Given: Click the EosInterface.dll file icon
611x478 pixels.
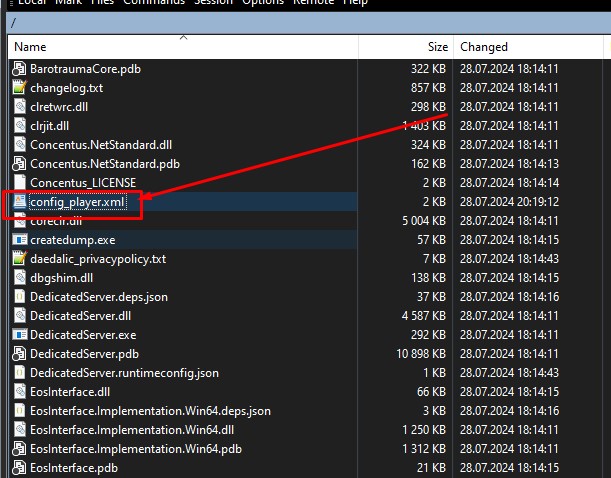Looking at the screenshot, I should click(x=19, y=392).
